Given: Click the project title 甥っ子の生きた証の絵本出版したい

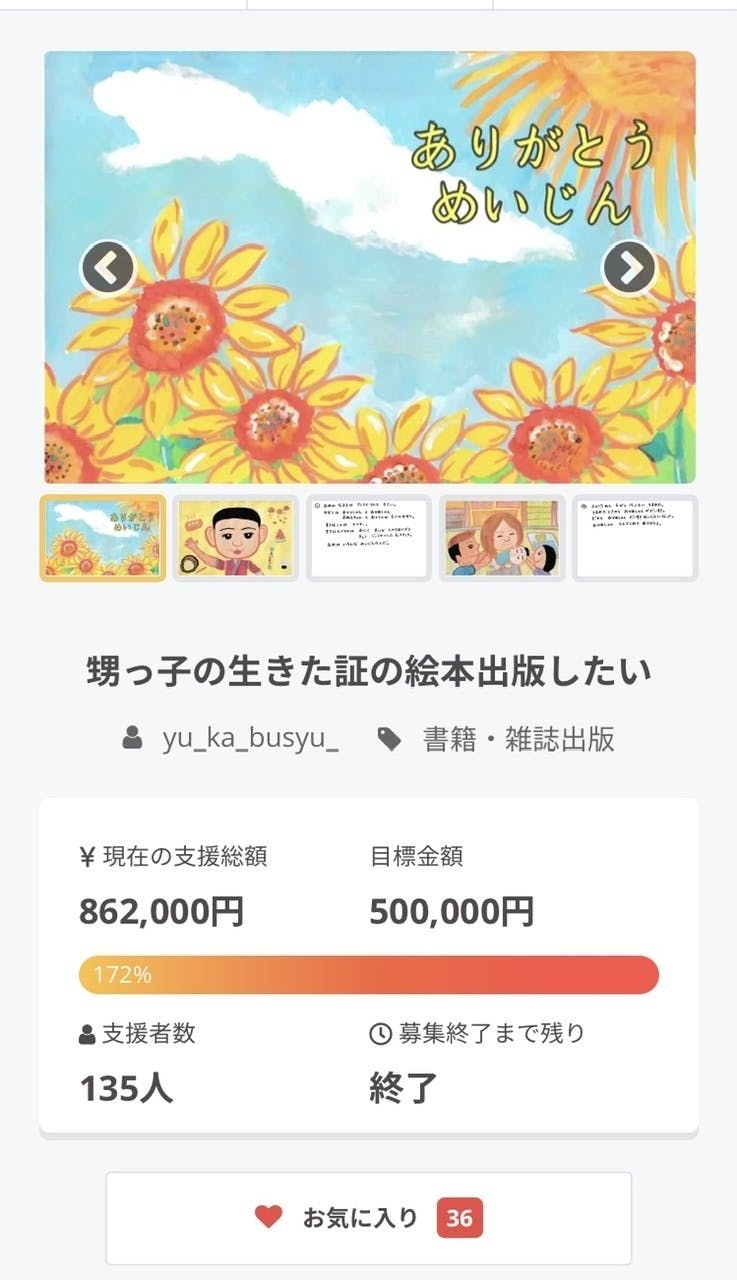Looking at the screenshot, I should (x=368, y=671).
